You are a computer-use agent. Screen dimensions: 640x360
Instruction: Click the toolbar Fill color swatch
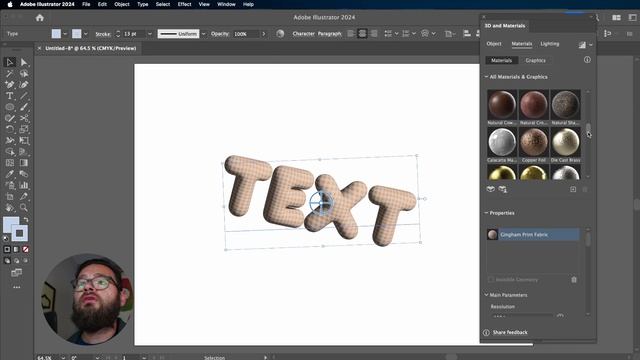pyautogui.click(x=11, y=225)
